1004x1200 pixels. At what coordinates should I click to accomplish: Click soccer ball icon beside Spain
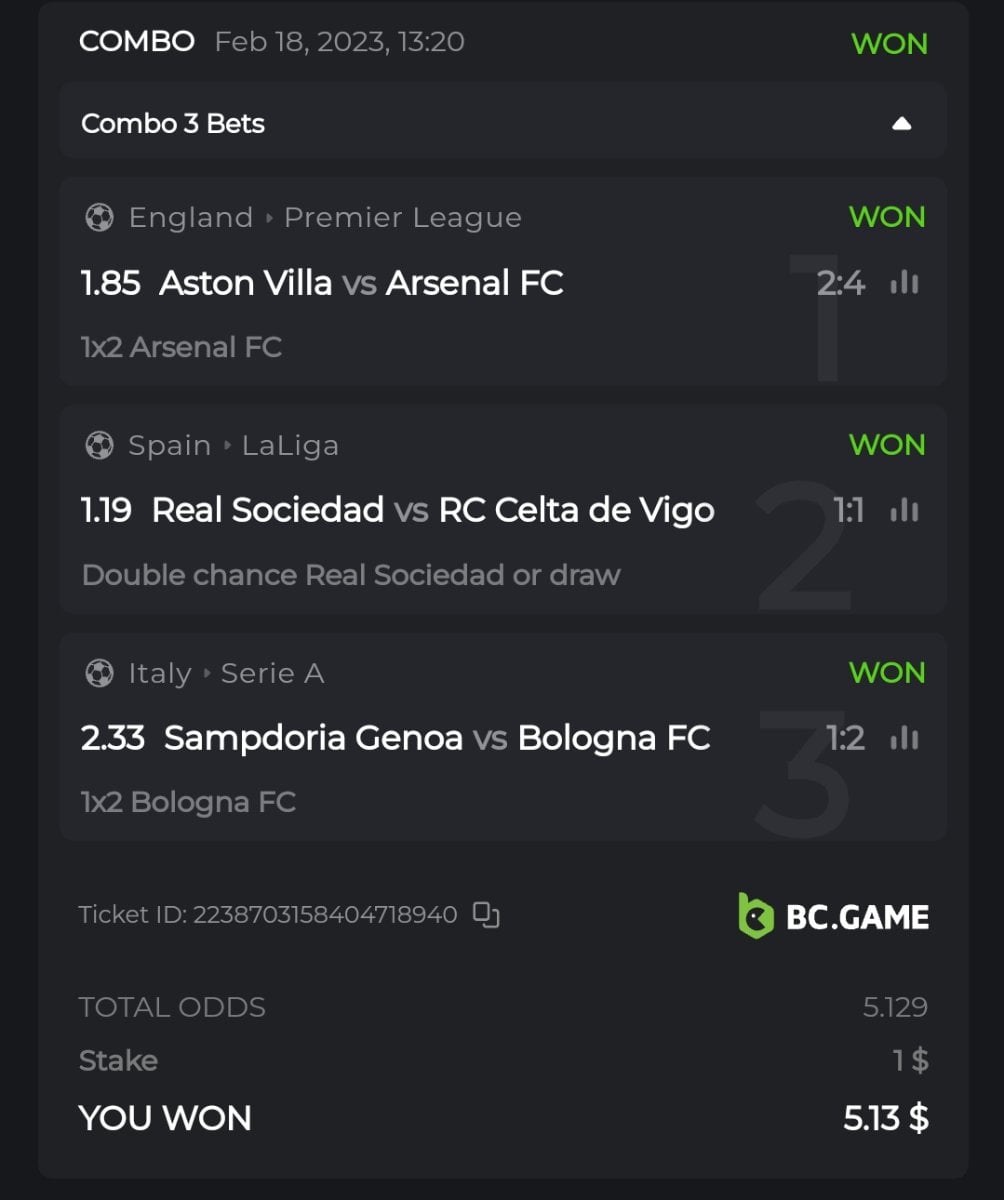point(99,446)
